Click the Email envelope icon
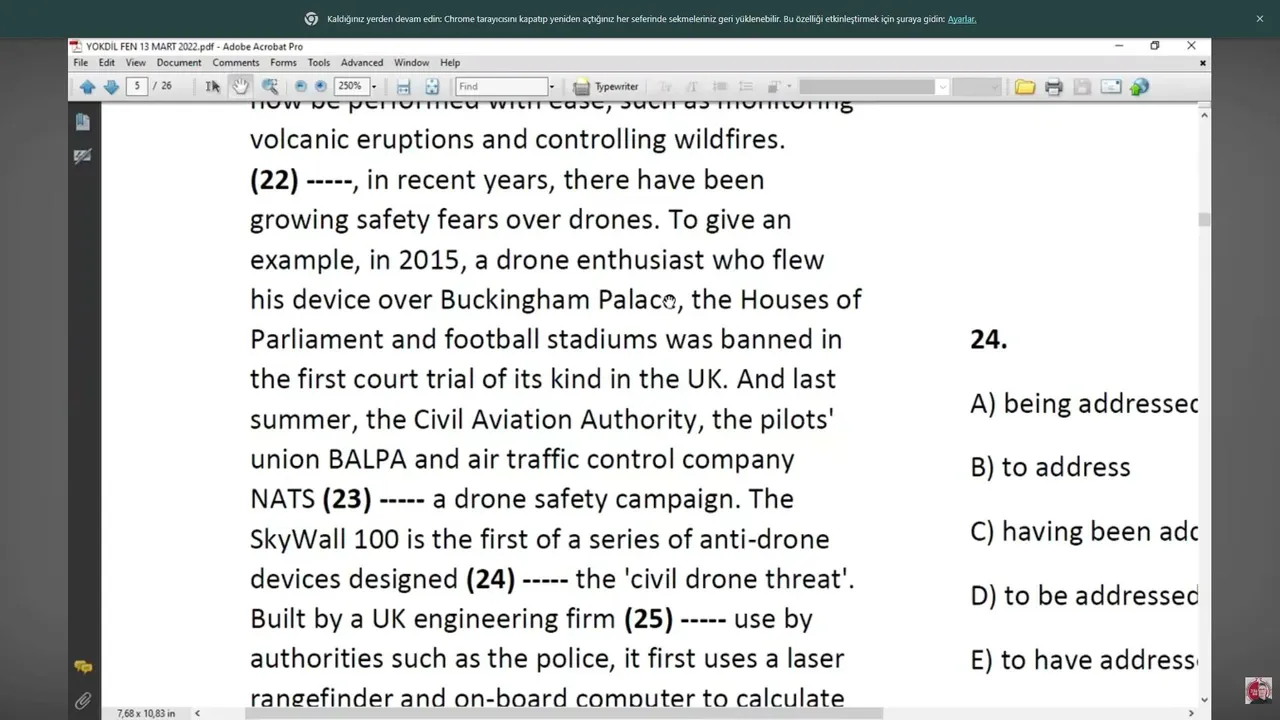This screenshot has width=1280, height=720. pos(1111,87)
